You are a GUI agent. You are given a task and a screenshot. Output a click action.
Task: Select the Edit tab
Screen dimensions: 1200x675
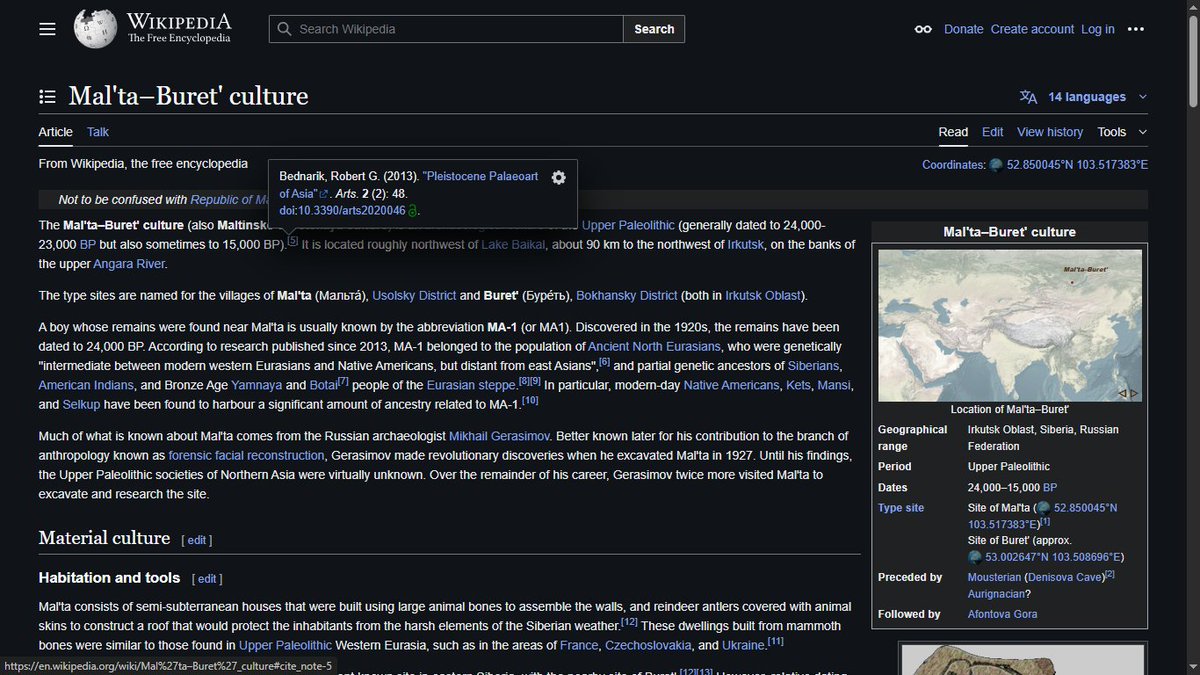[x=992, y=132]
